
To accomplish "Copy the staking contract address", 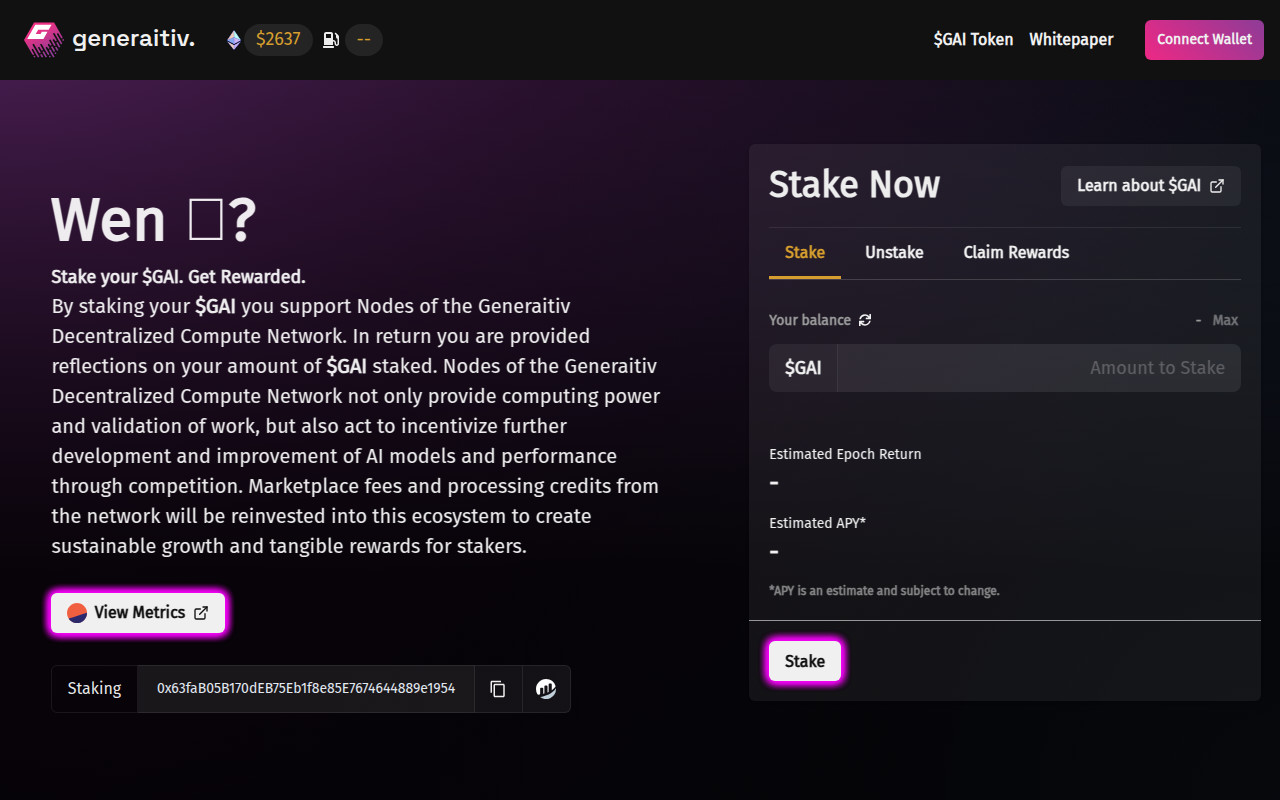I will pyautogui.click(x=498, y=689).
